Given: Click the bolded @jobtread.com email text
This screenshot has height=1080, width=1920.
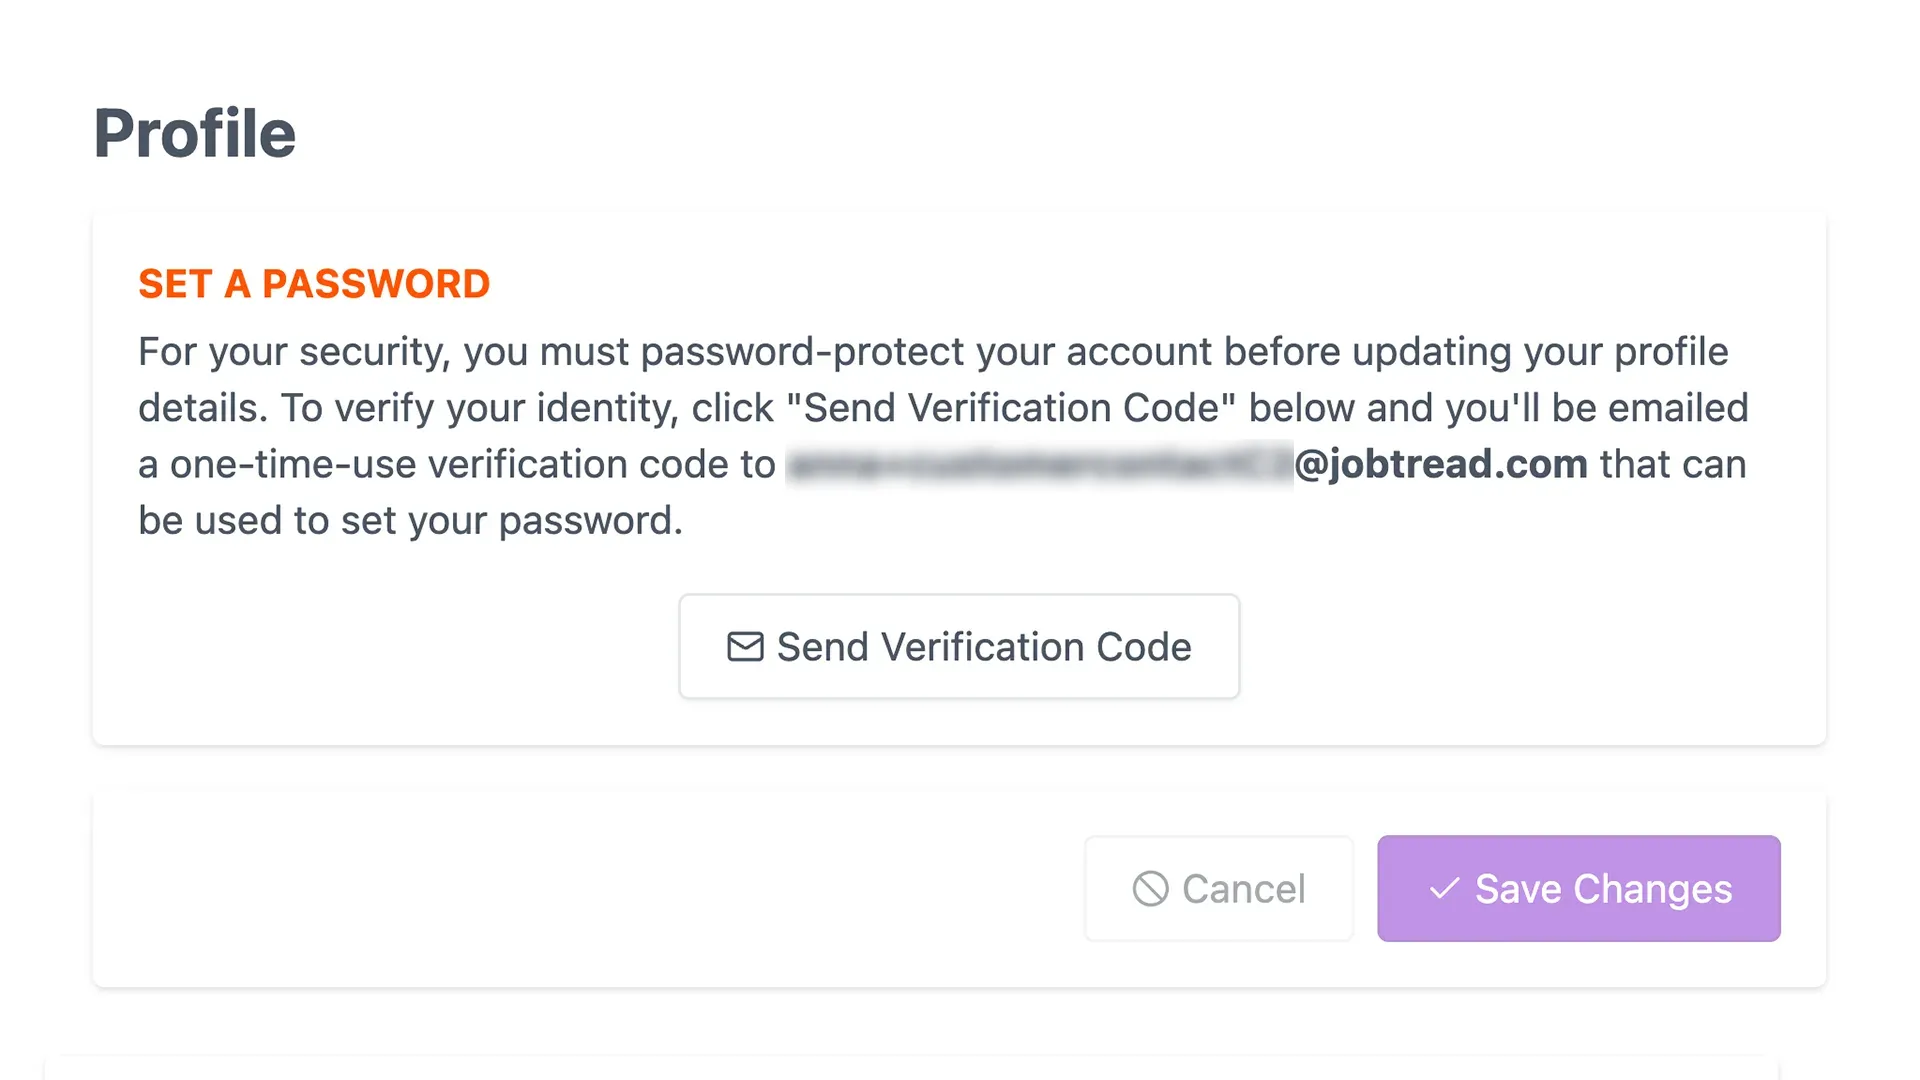Looking at the screenshot, I should [x=1436, y=464].
